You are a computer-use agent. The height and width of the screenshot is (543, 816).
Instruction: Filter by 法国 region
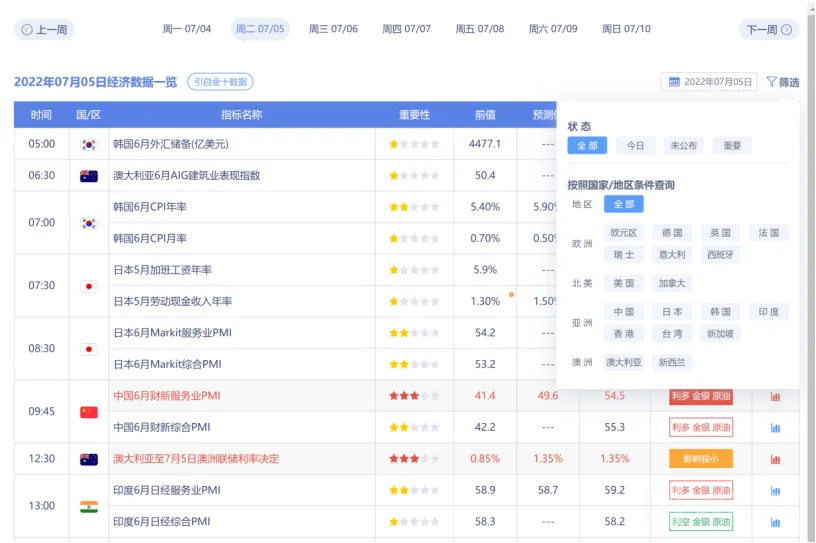coord(769,233)
